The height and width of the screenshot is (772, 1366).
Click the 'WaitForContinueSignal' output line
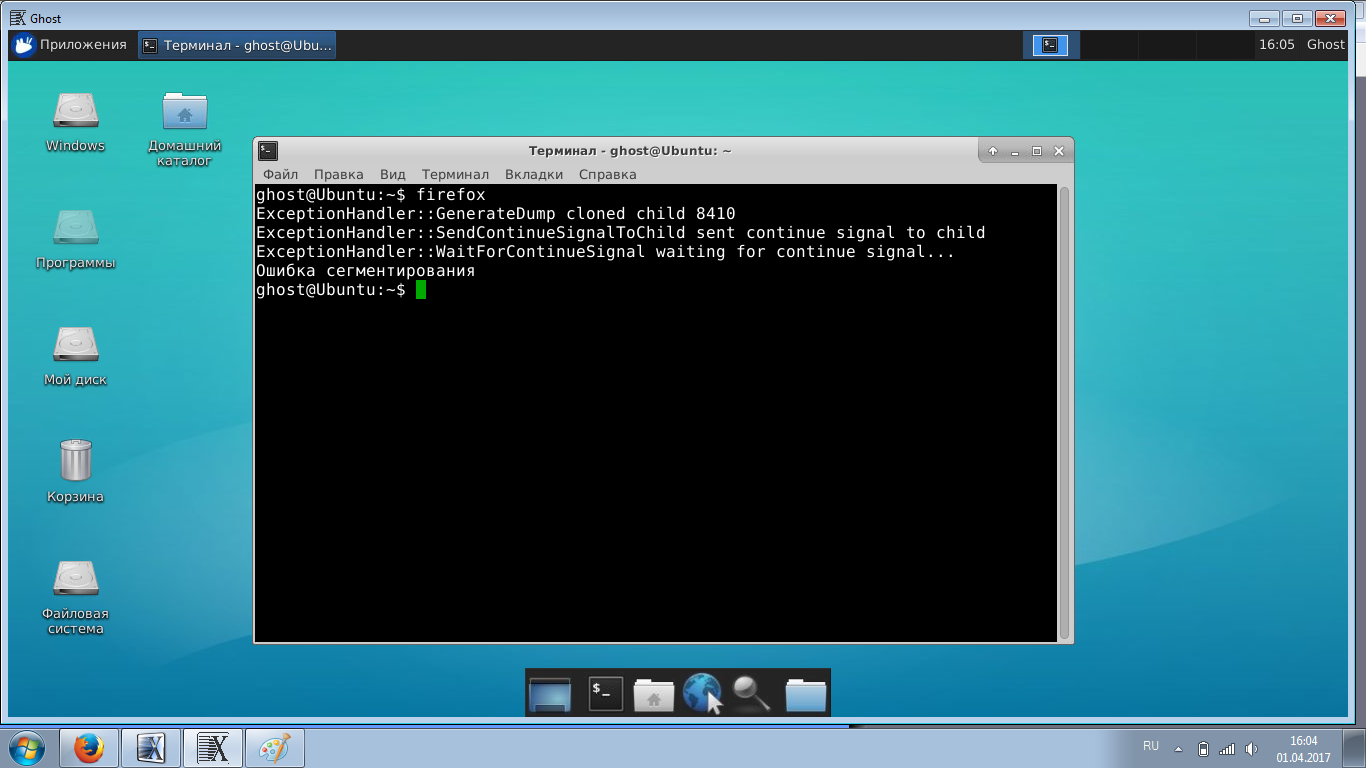(606, 251)
